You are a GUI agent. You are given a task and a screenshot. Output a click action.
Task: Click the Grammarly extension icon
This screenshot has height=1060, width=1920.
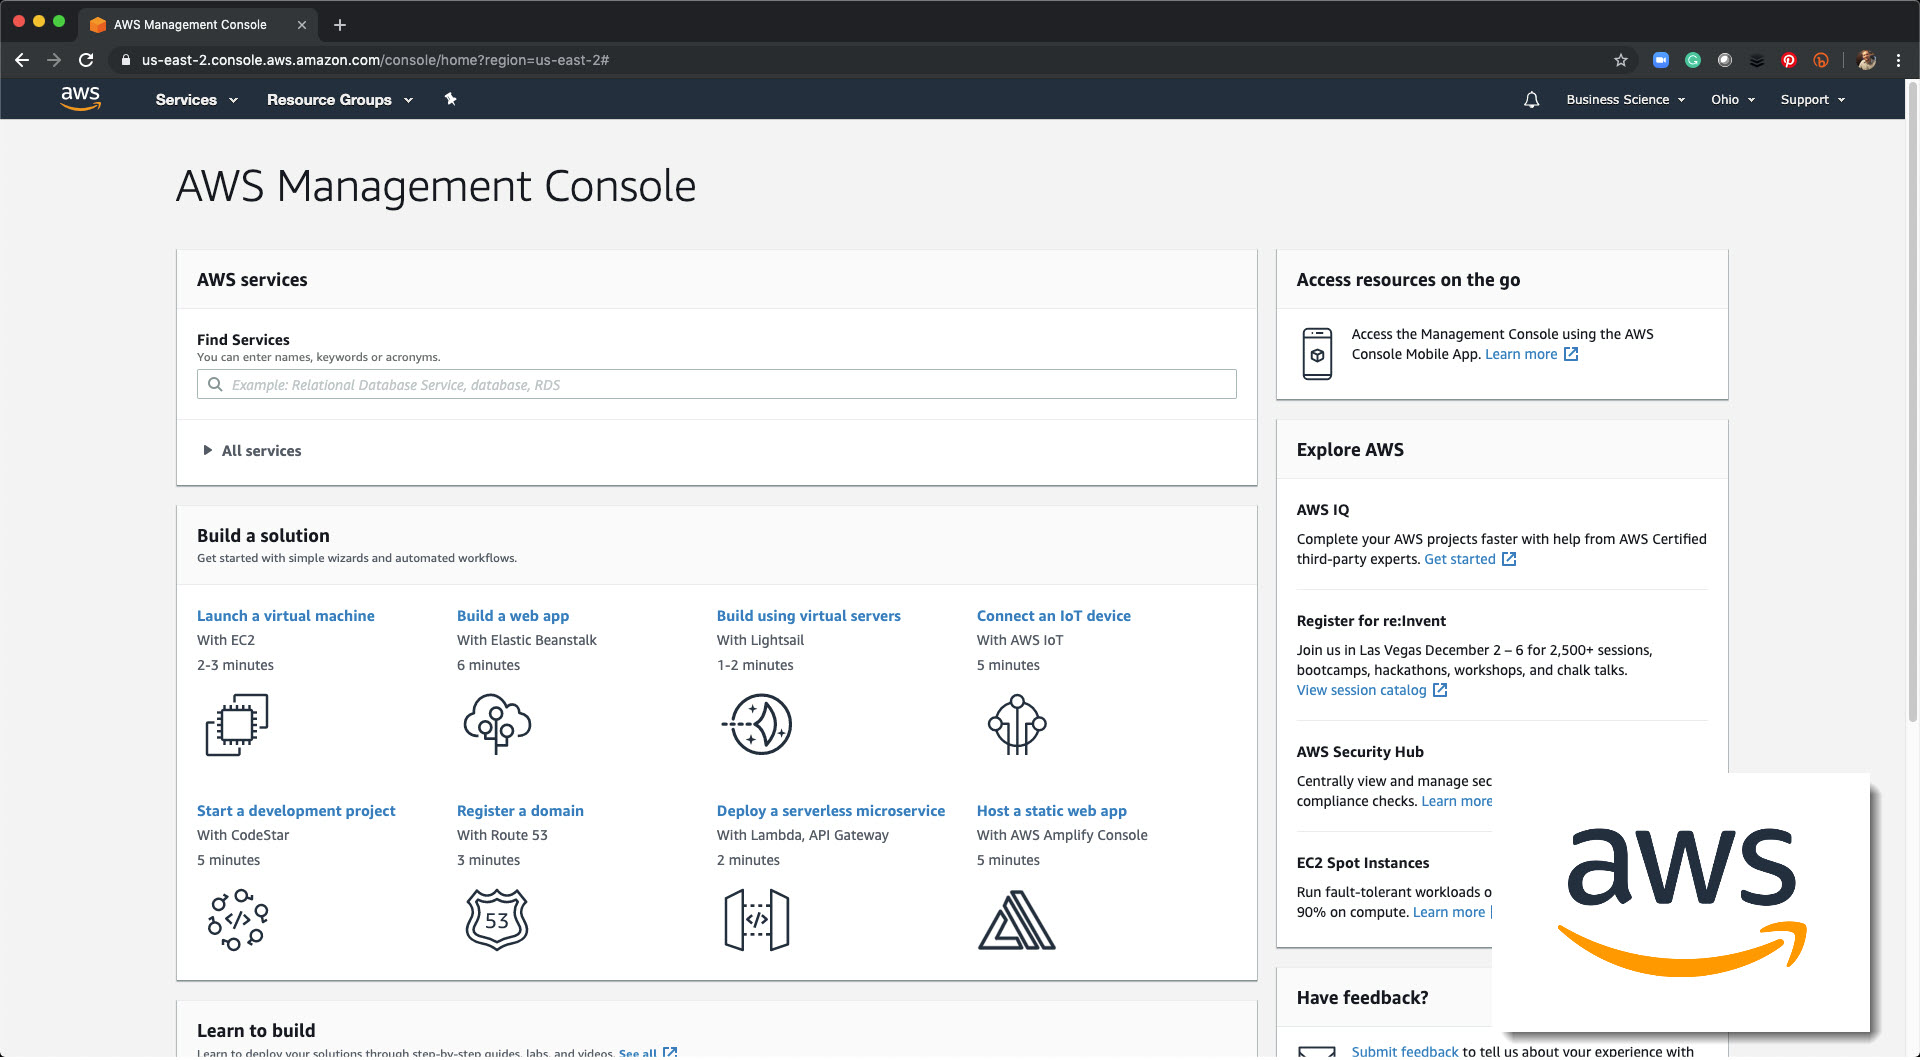[1693, 60]
